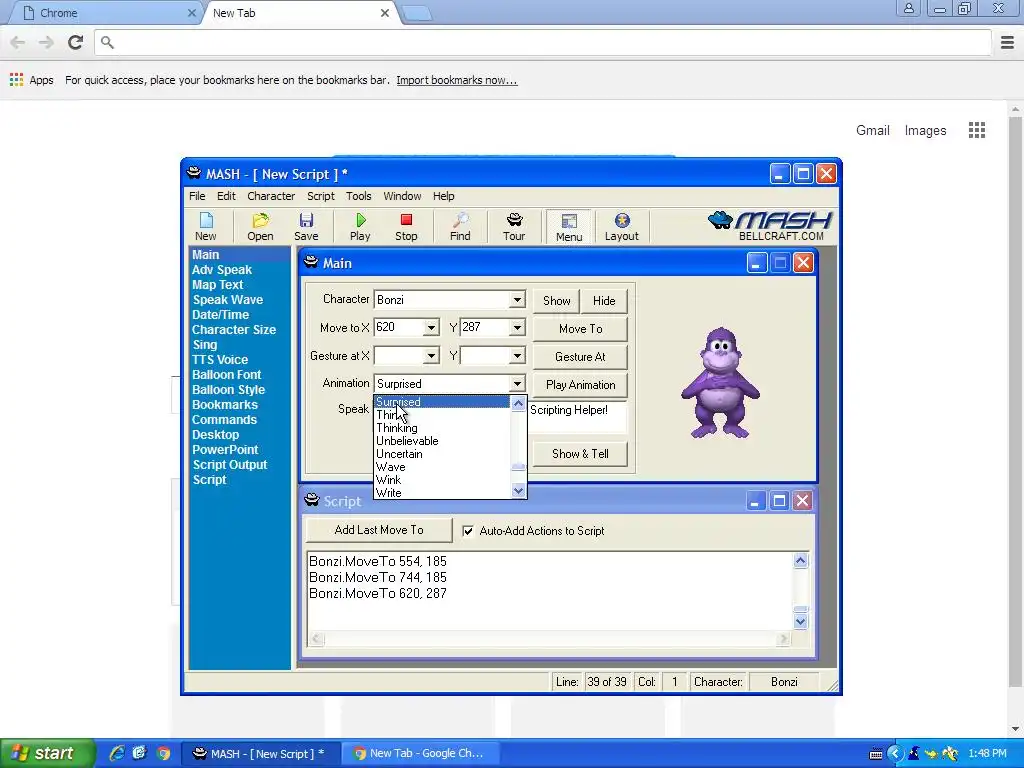Open the File menu
The height and width of the screenshot is (768, 1024).
pyautogui.click(x=197, y=196)
